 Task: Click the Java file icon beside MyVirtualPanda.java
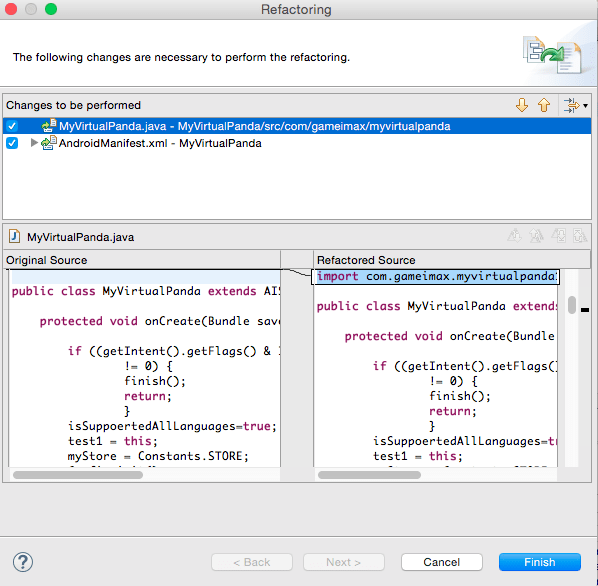coord(14,236)
